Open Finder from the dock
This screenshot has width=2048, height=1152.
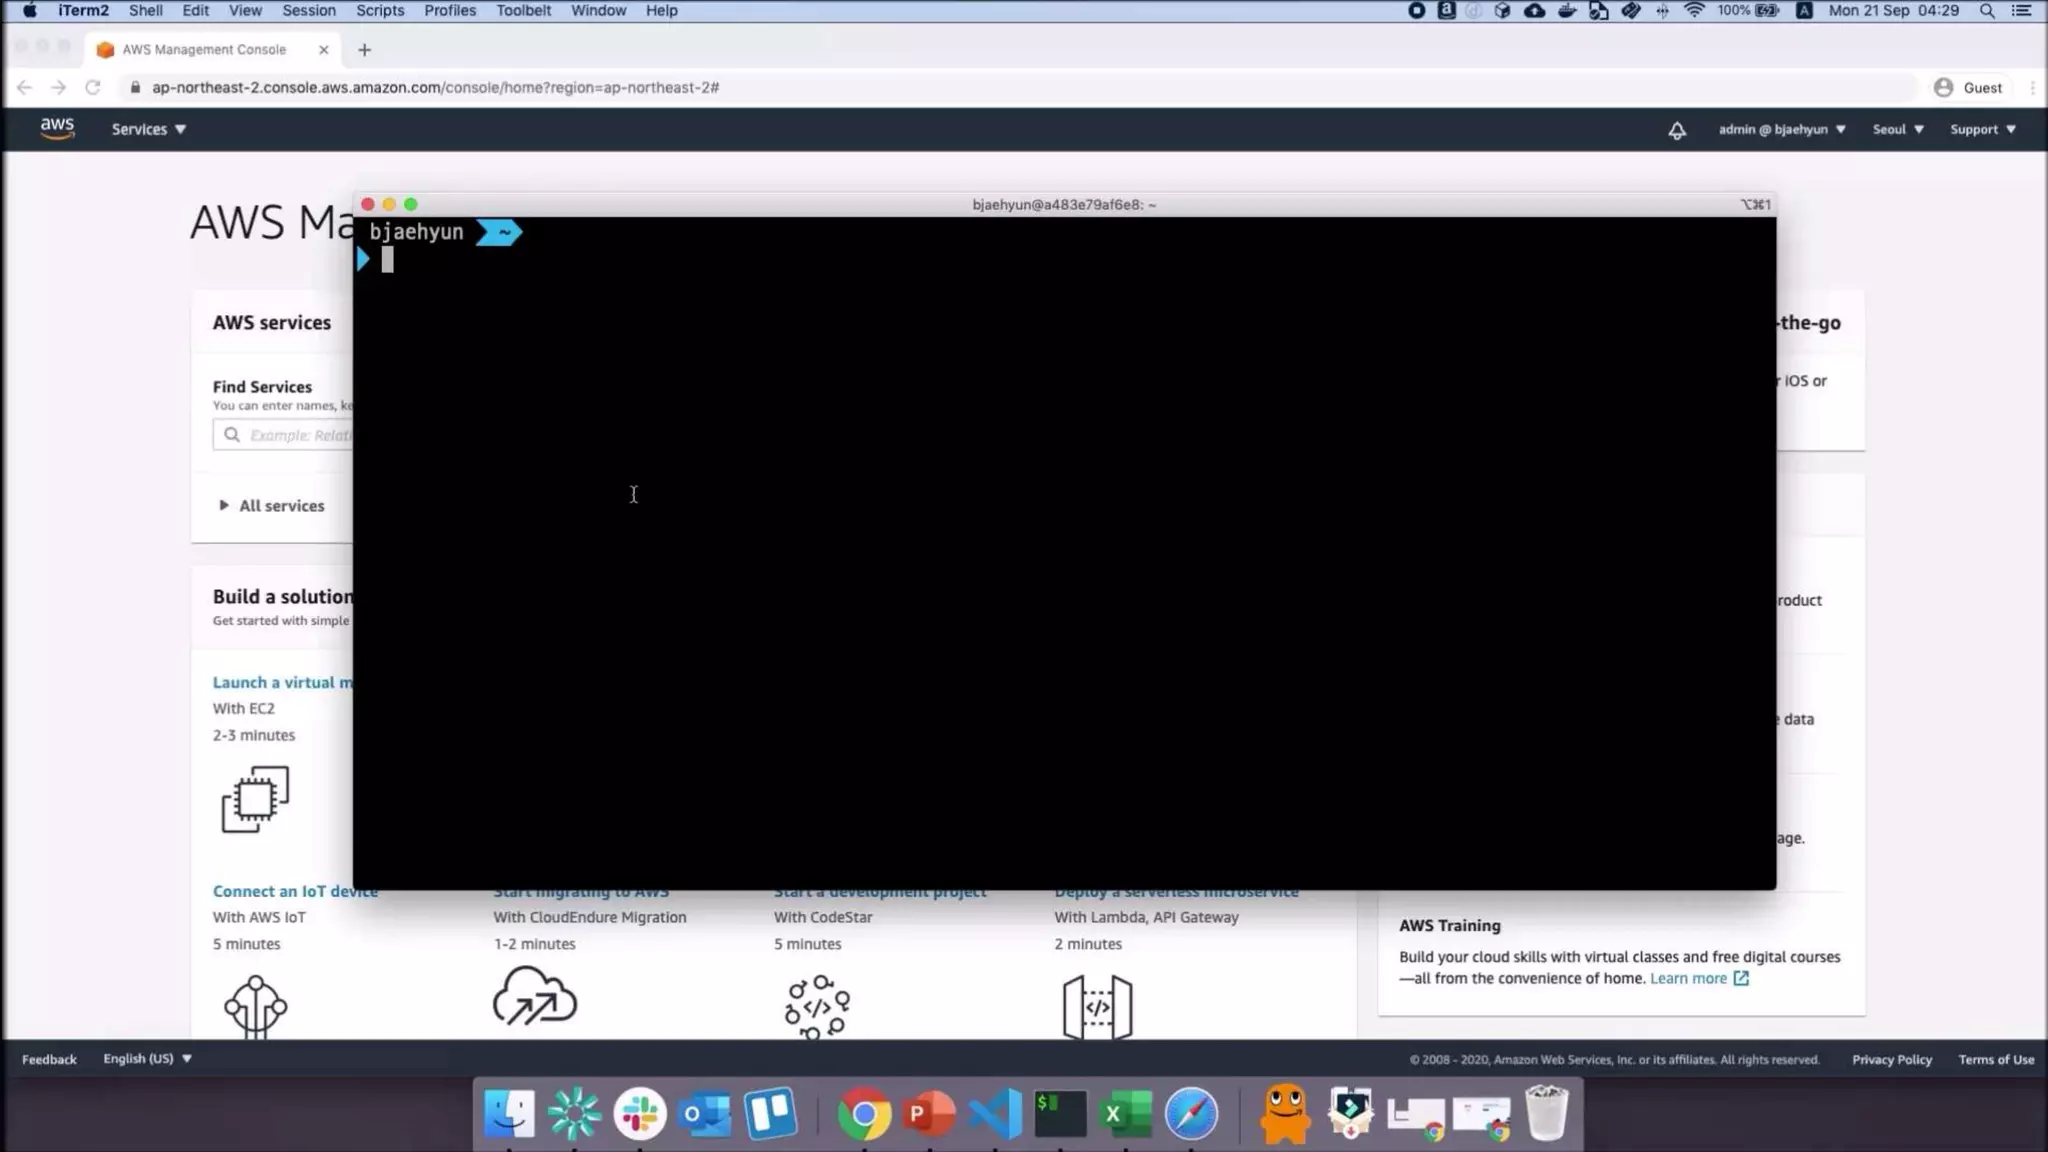tap(509, 1113)
